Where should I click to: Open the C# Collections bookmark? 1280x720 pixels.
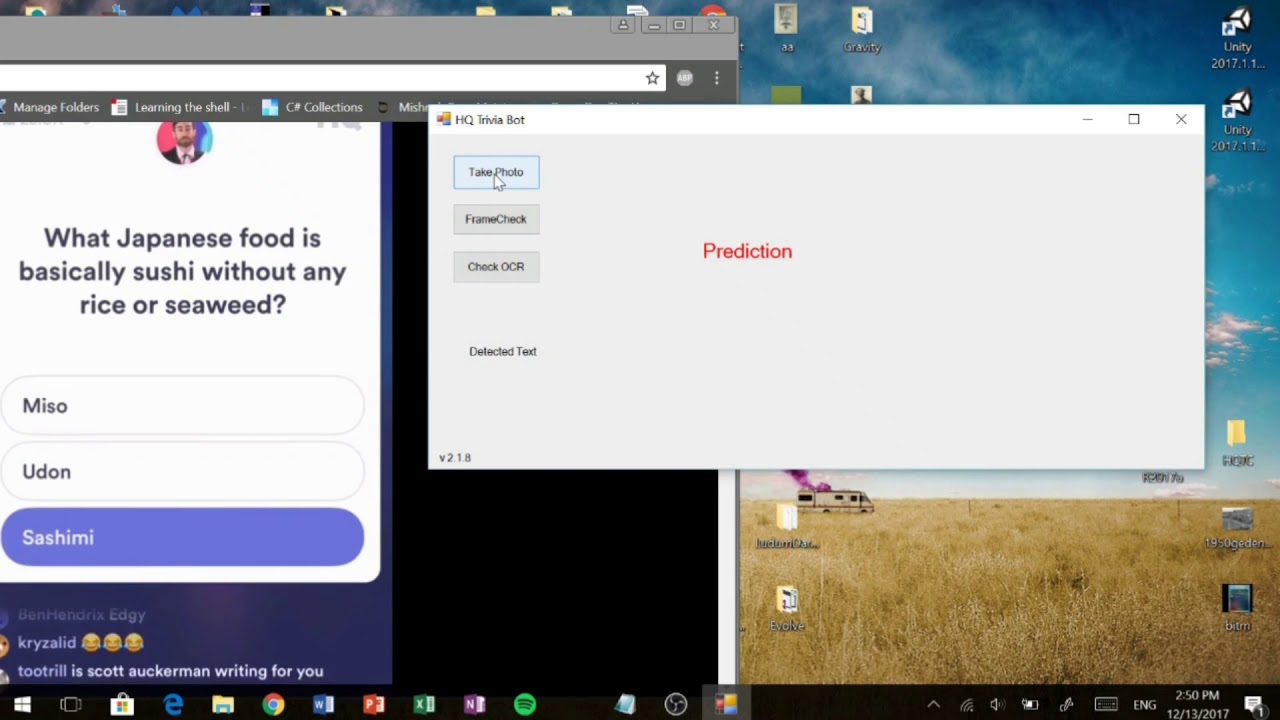click(x=312, y=107)
